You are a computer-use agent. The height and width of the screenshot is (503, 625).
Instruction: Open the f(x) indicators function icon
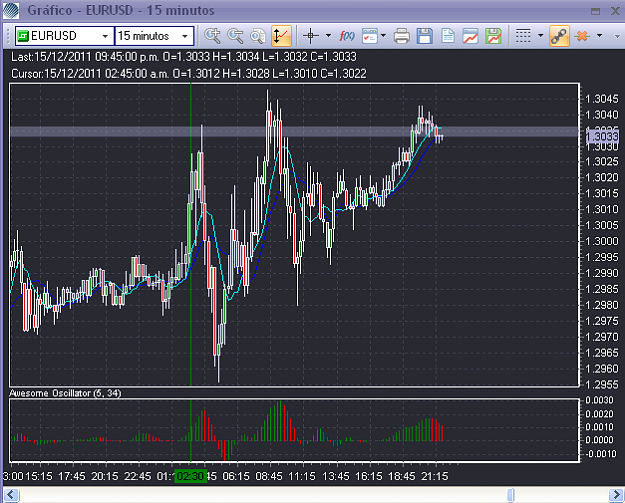(x=347, y=36)
